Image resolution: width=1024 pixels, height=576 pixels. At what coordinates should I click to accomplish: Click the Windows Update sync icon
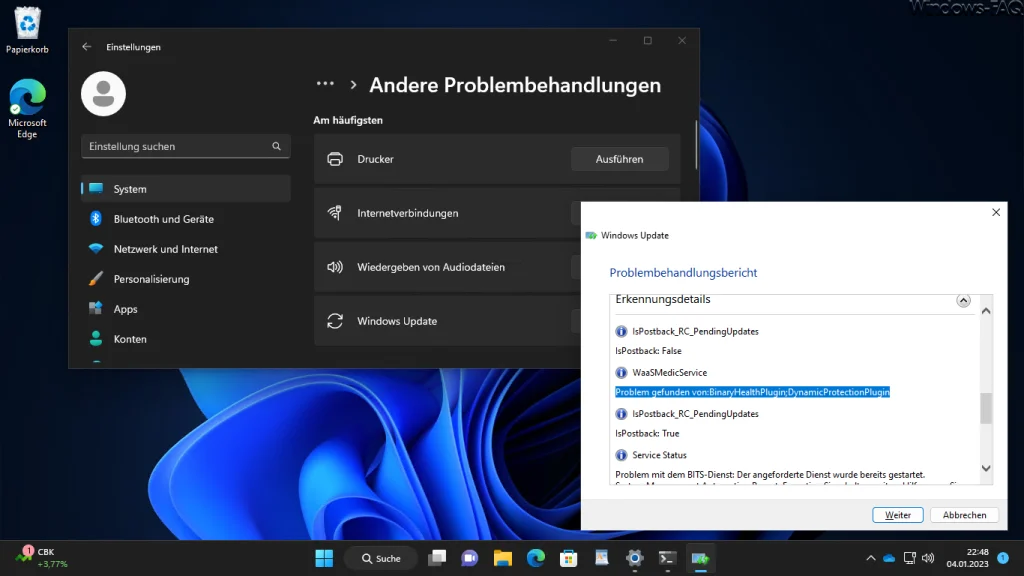[335, 321]
